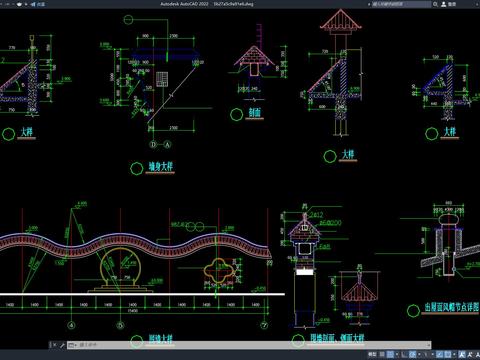
Task: Select the 剖面 title text
Action: [255, 113]
